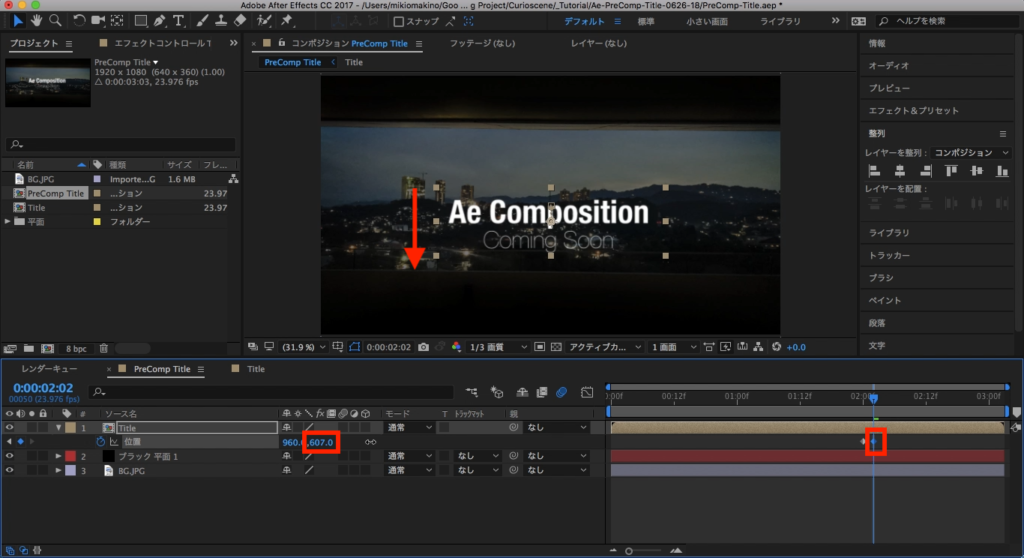This screenshot has width=1024, height=558.
Task: Select the Clone Stamp tool
Action: click(219, 20)
